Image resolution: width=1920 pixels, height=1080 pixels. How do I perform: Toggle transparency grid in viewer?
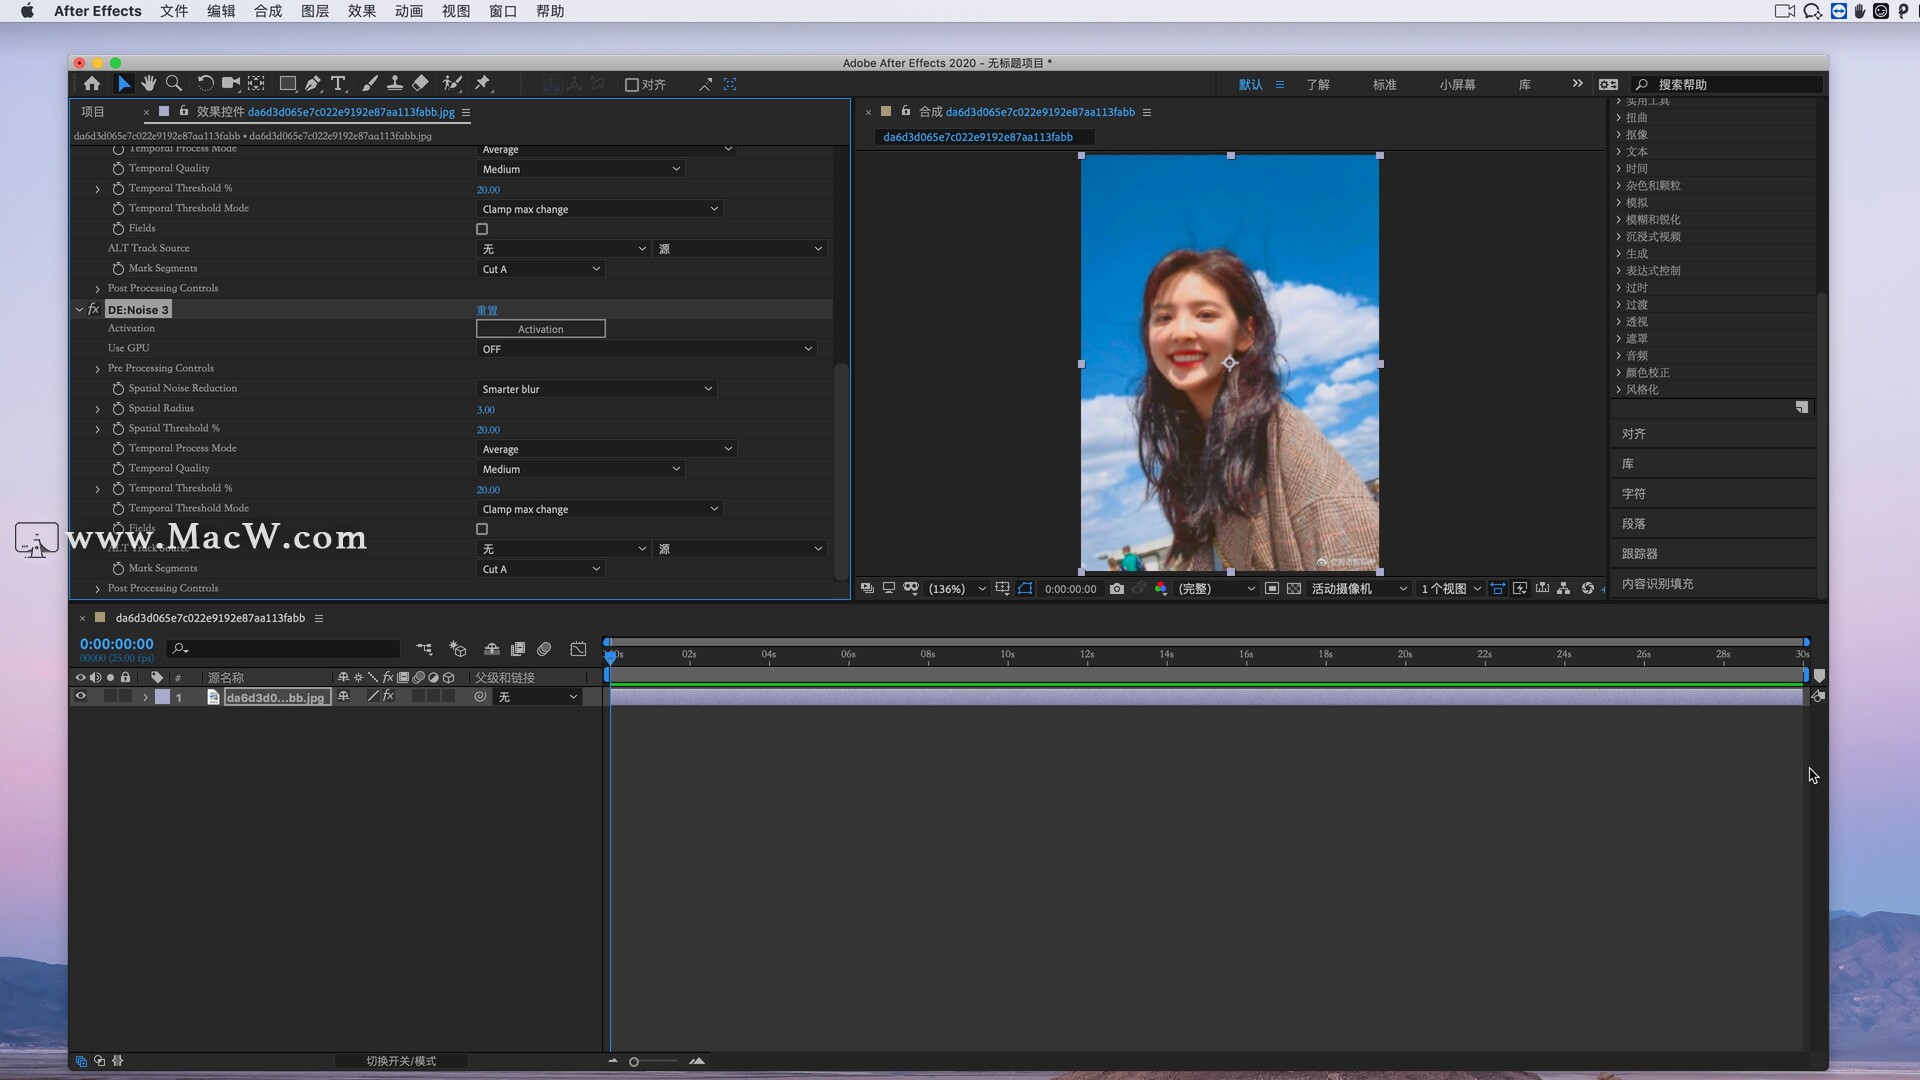[1294, 589]
